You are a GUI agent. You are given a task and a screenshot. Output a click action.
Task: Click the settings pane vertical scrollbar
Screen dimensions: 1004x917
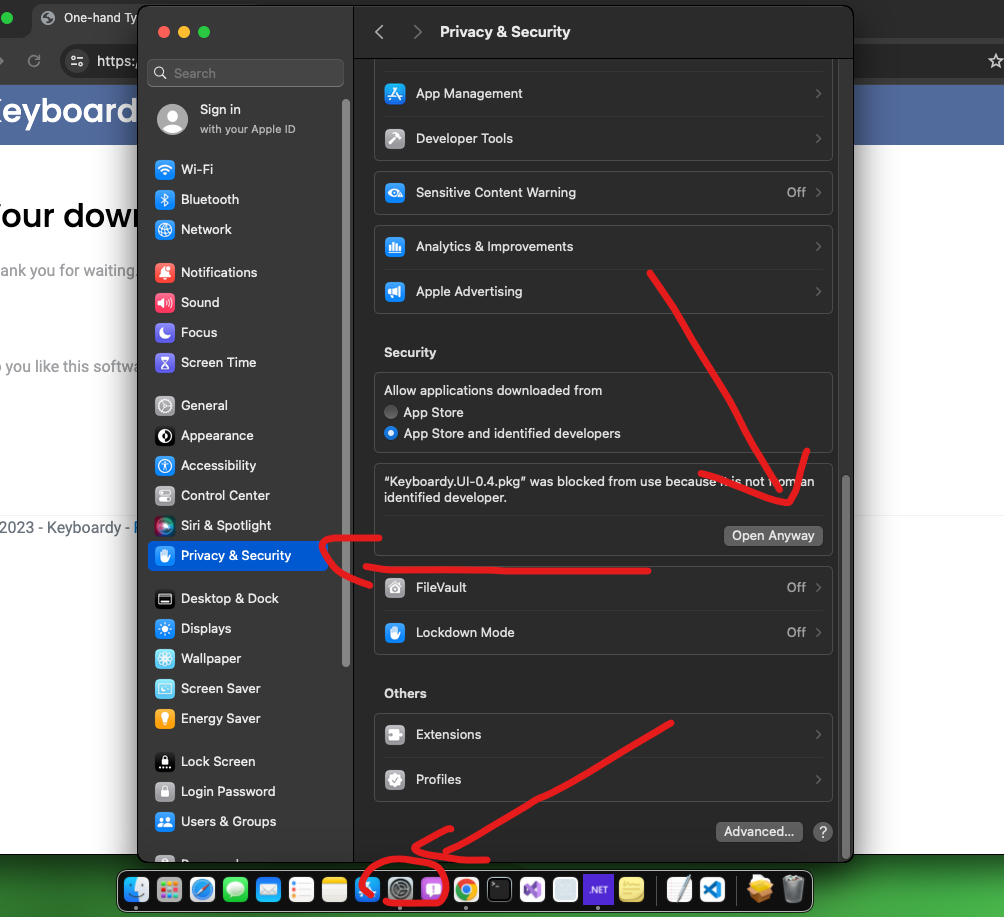846,666
